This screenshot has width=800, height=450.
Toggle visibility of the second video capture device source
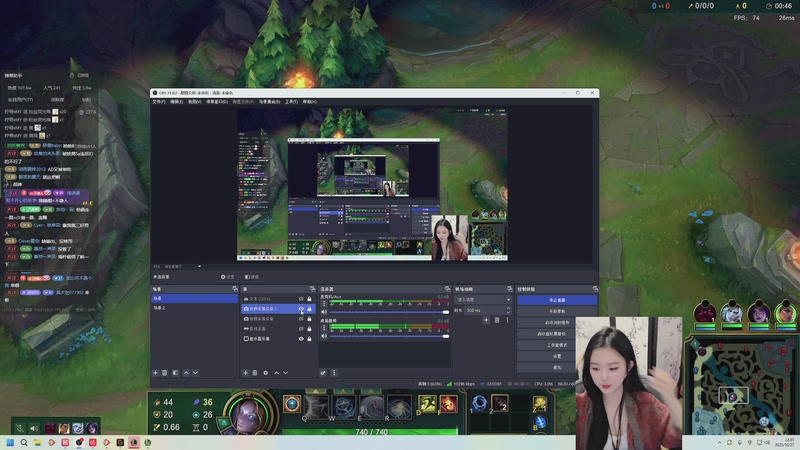point(301,319)
